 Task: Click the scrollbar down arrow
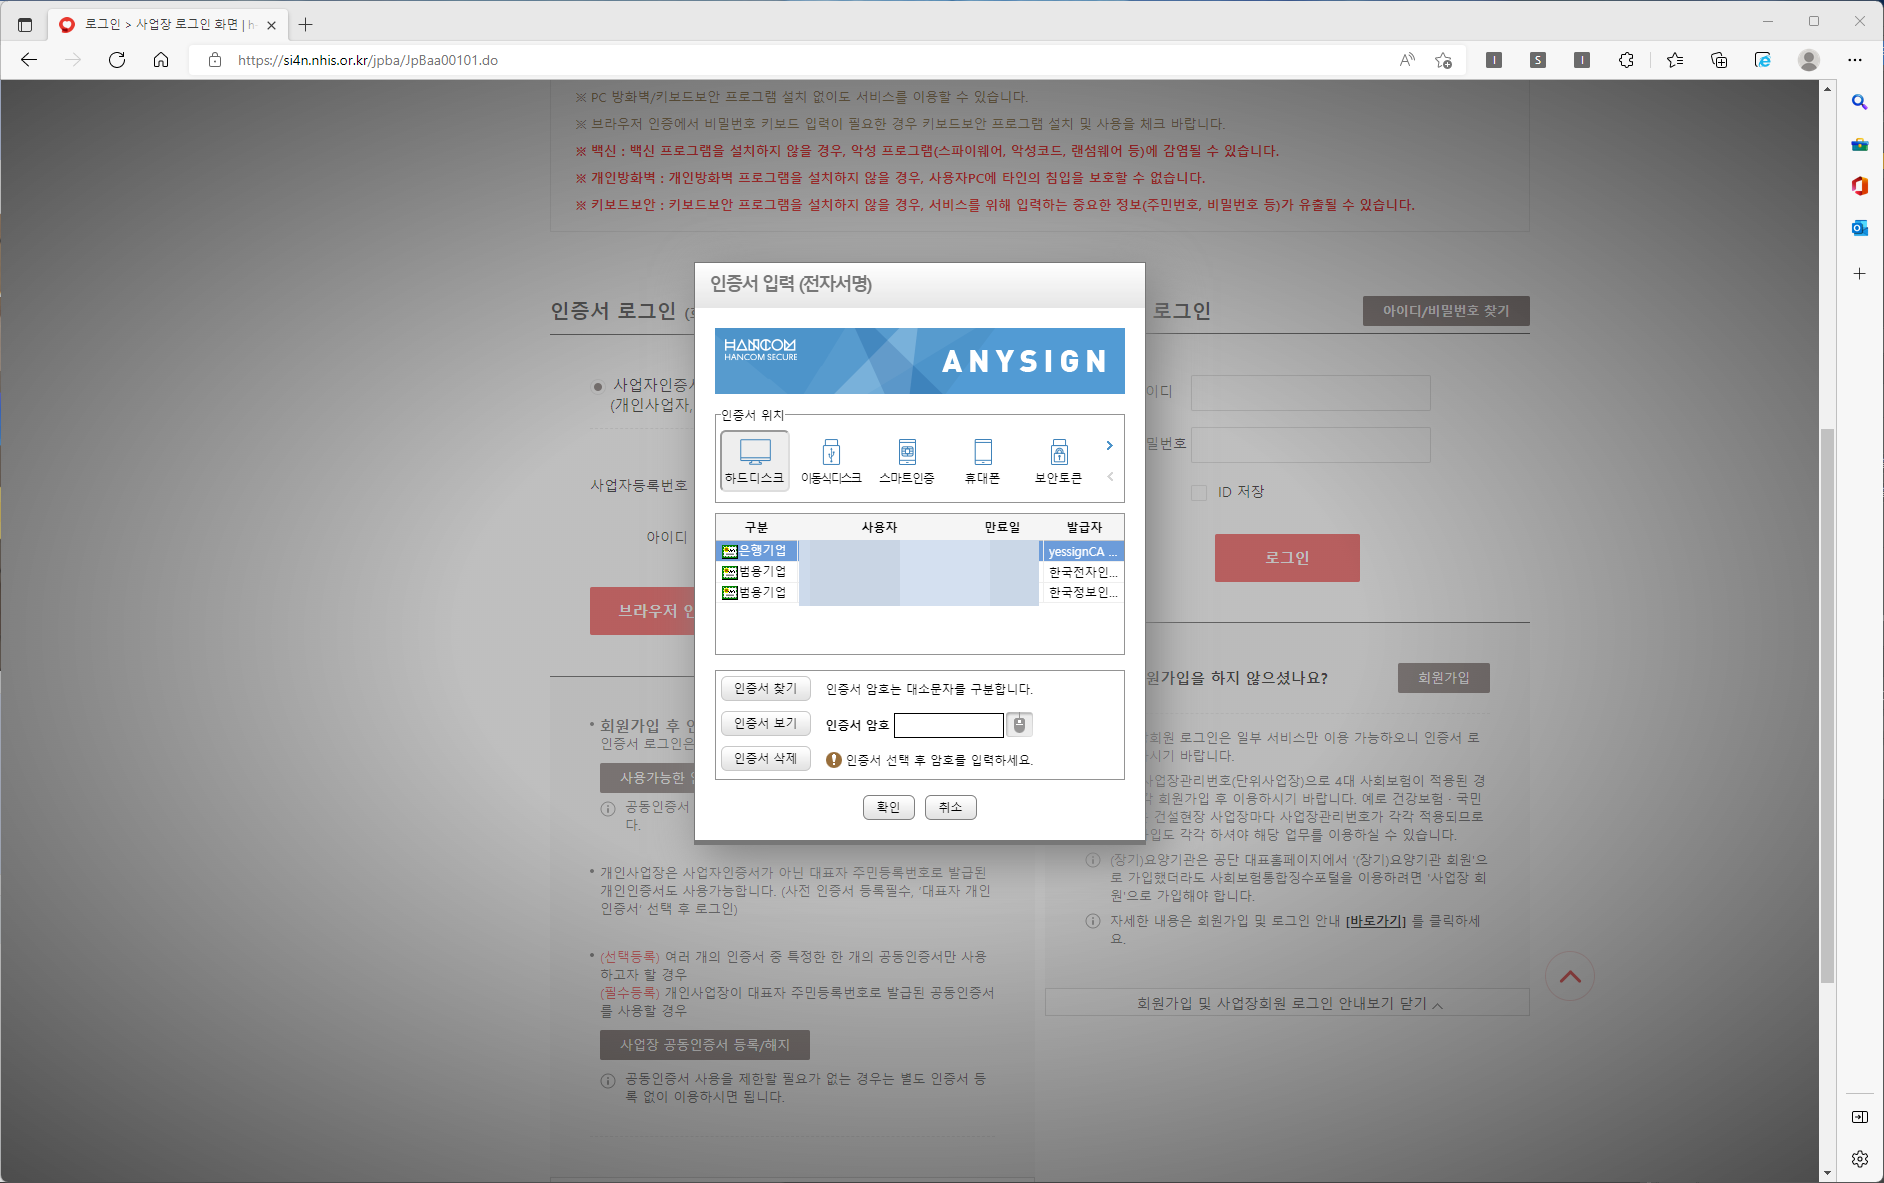[1827, 1173]
